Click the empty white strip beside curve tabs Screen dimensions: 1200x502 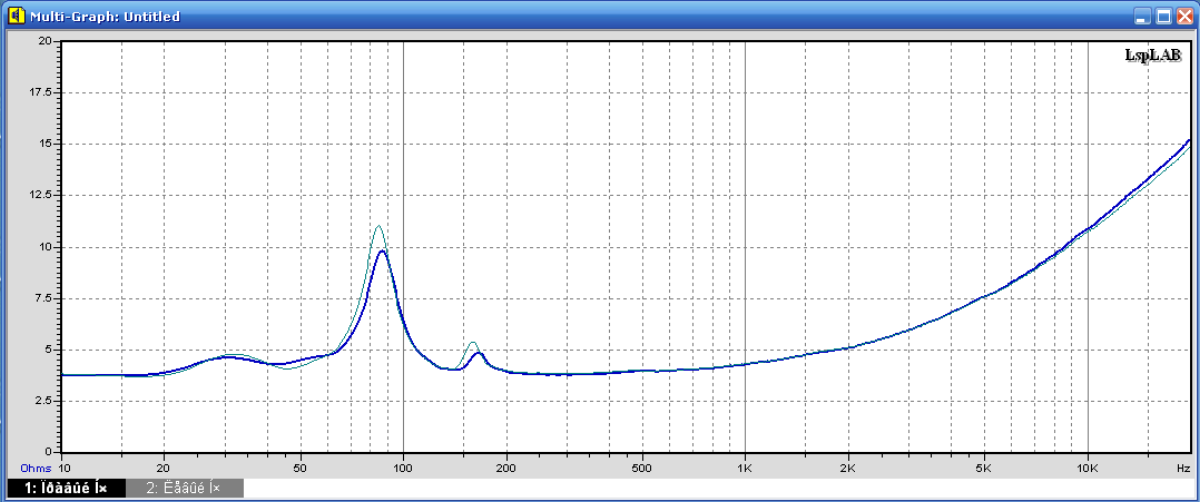tap(720, 489)
